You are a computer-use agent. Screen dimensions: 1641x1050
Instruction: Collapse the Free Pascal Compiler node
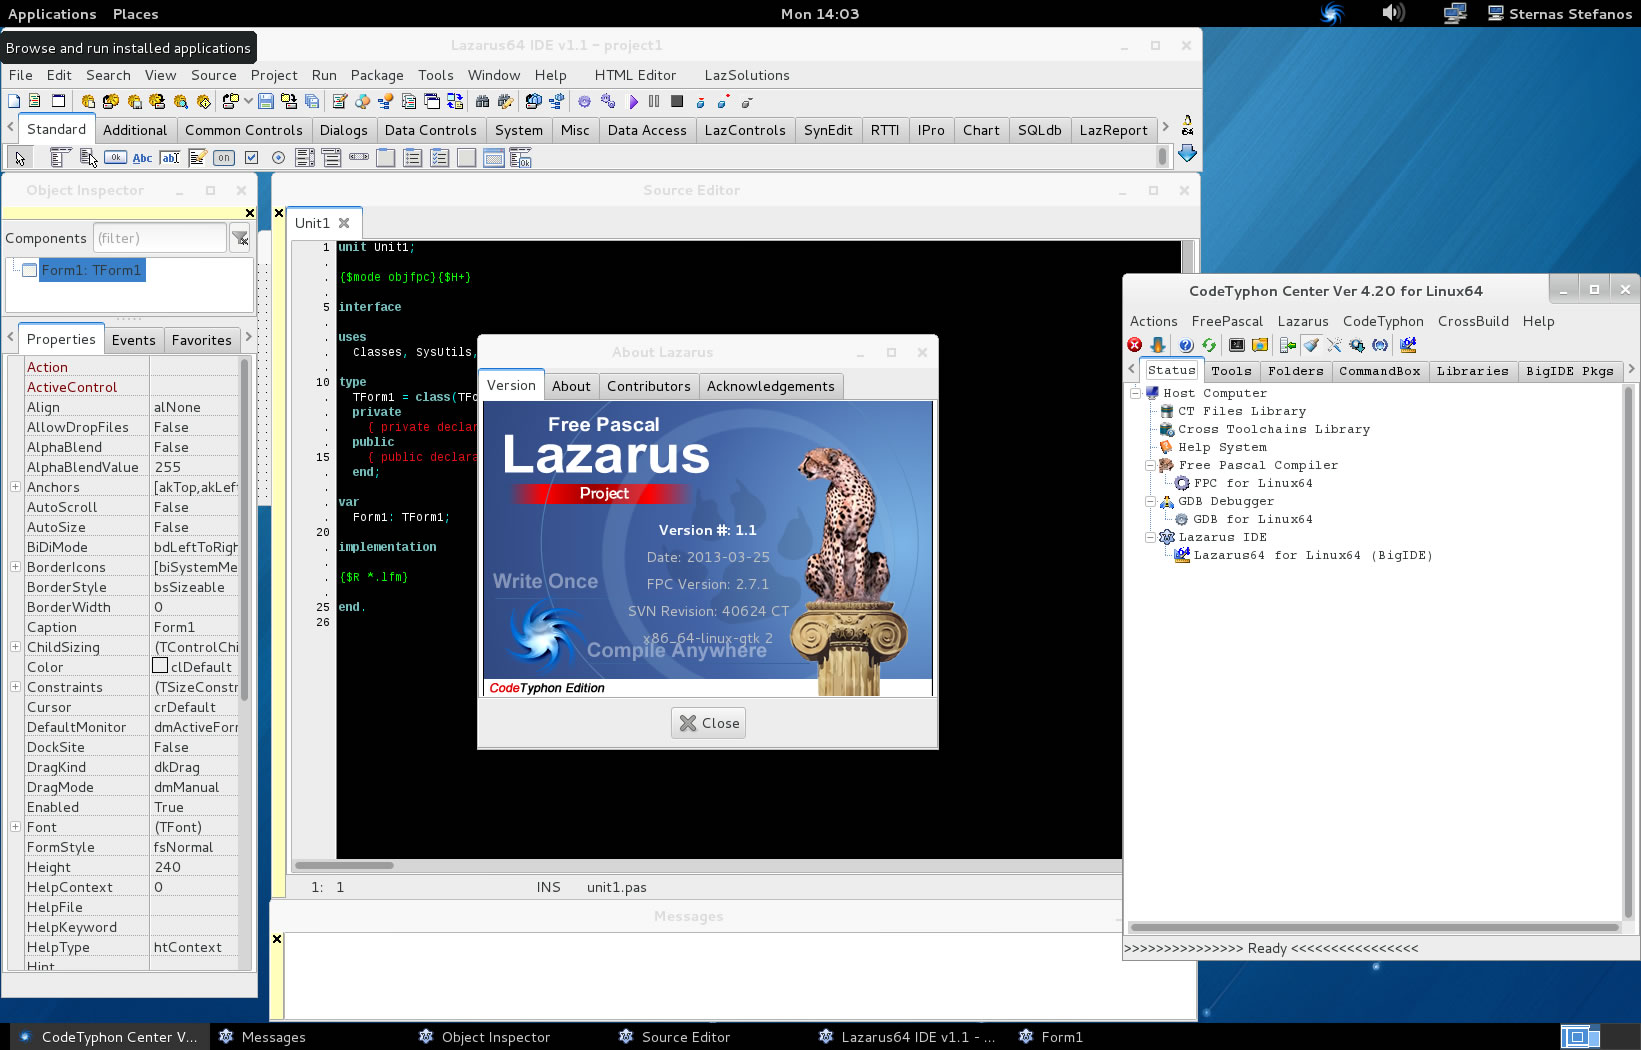(x=1151, y=465)
